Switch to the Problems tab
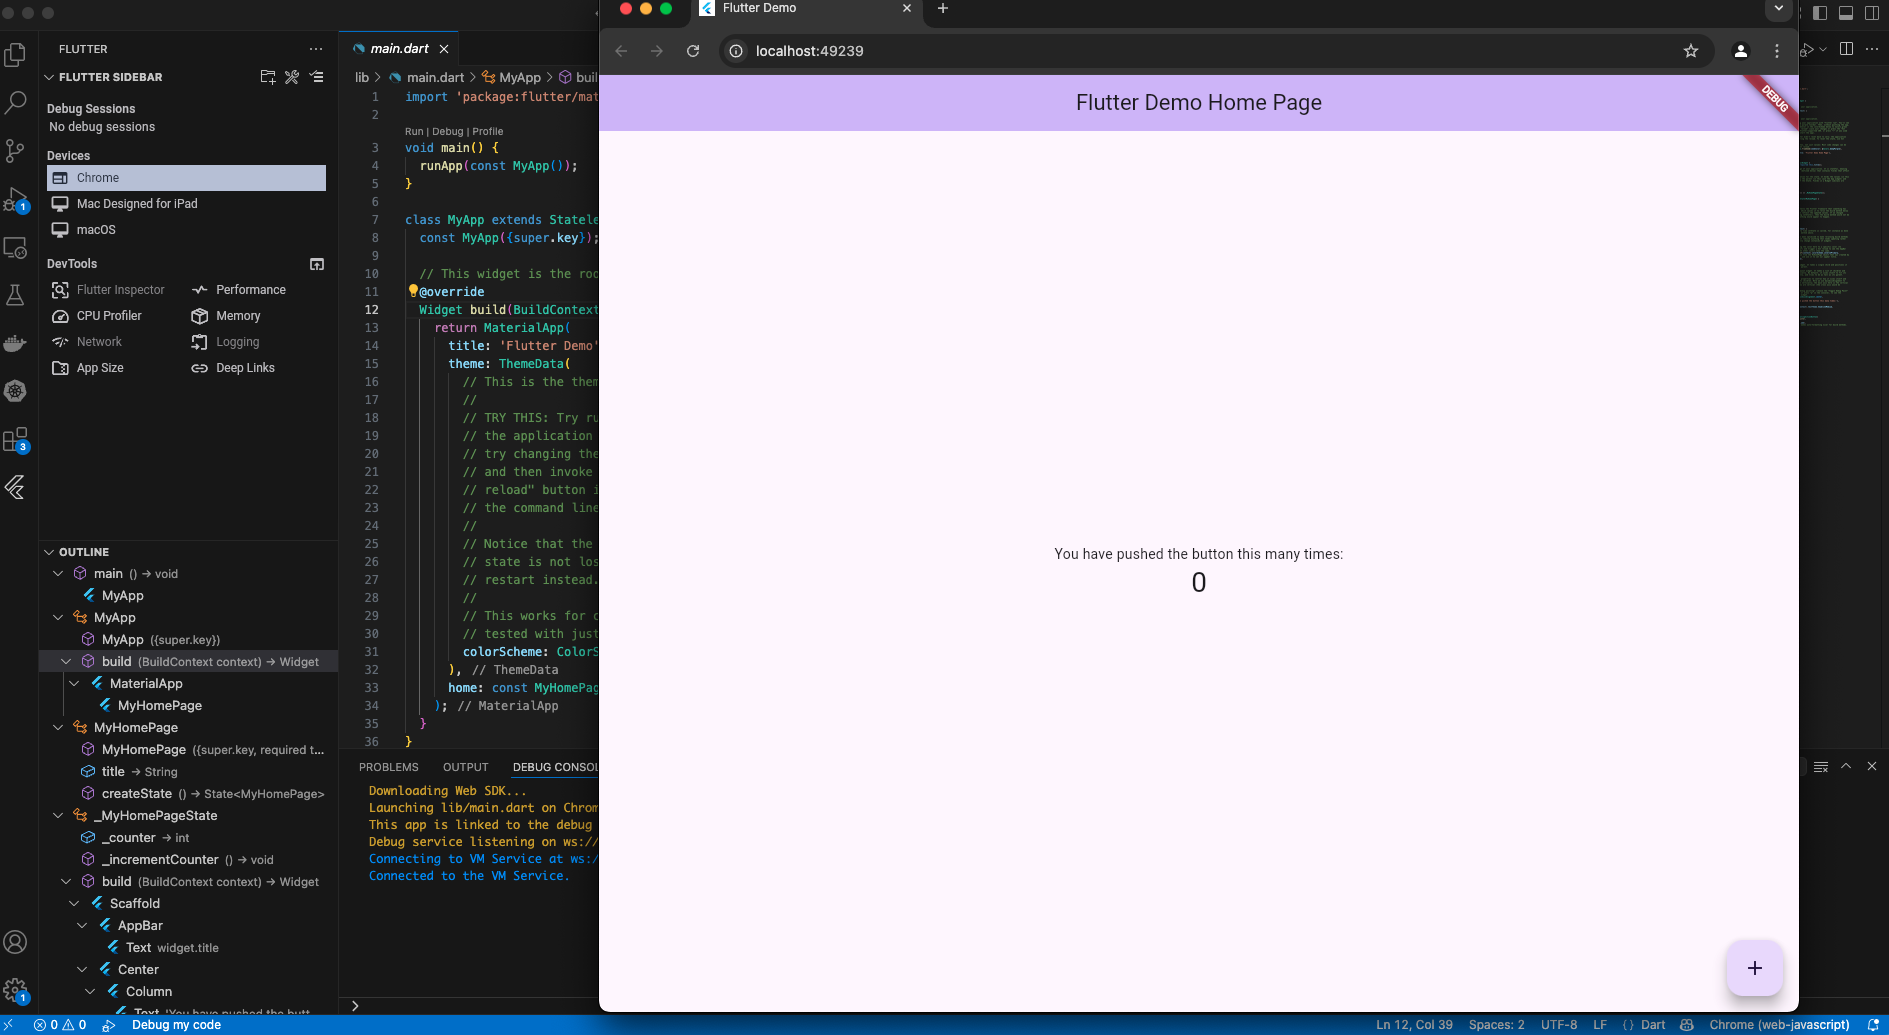This screenshot has width=1889, height=1035. (389, 767)
